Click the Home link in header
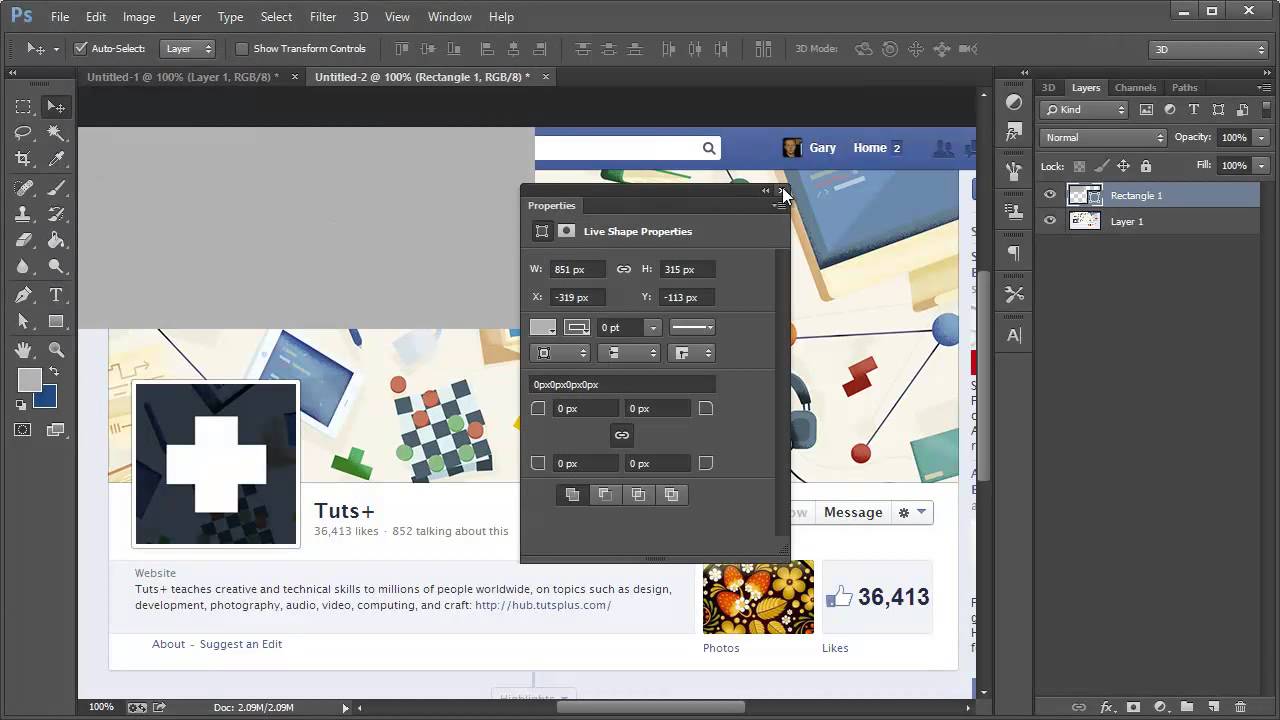This screenshot has width=1280, height=720. coord(870,148)
